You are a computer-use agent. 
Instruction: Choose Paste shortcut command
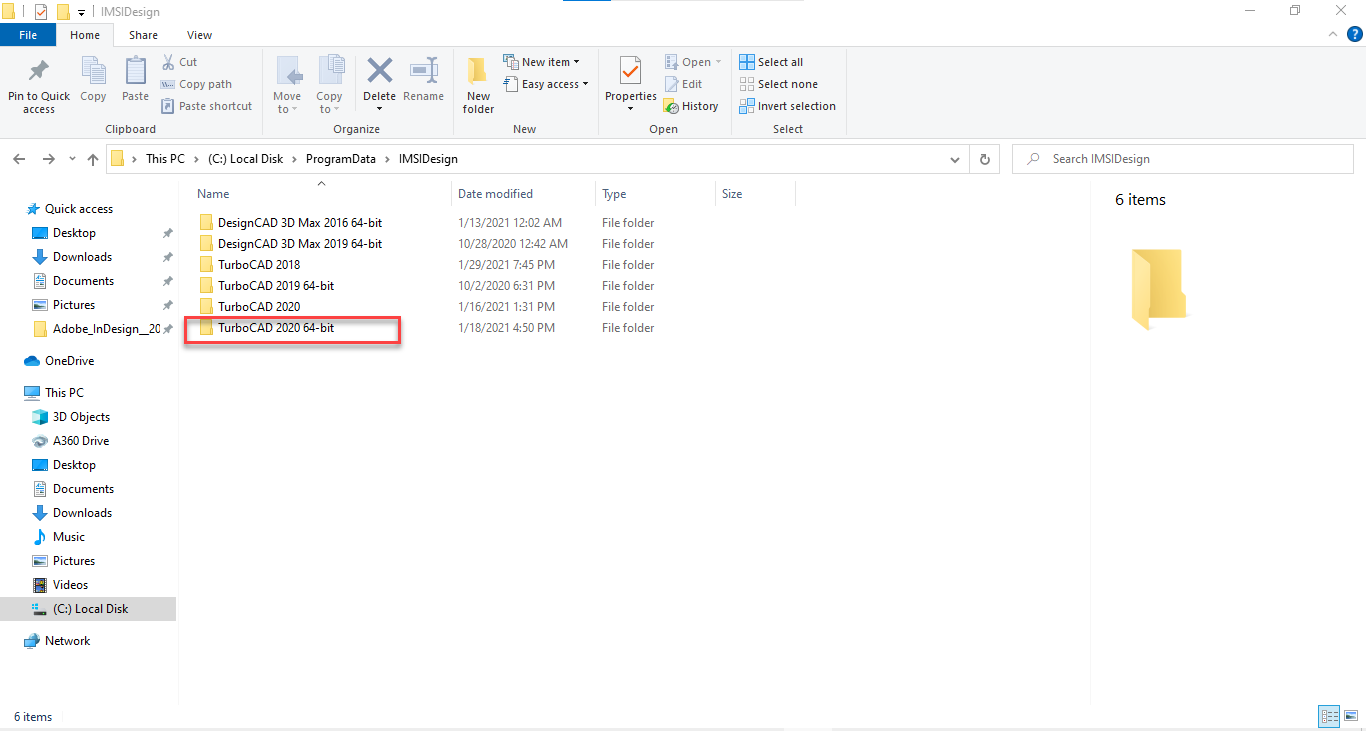(x=207, y=106)
